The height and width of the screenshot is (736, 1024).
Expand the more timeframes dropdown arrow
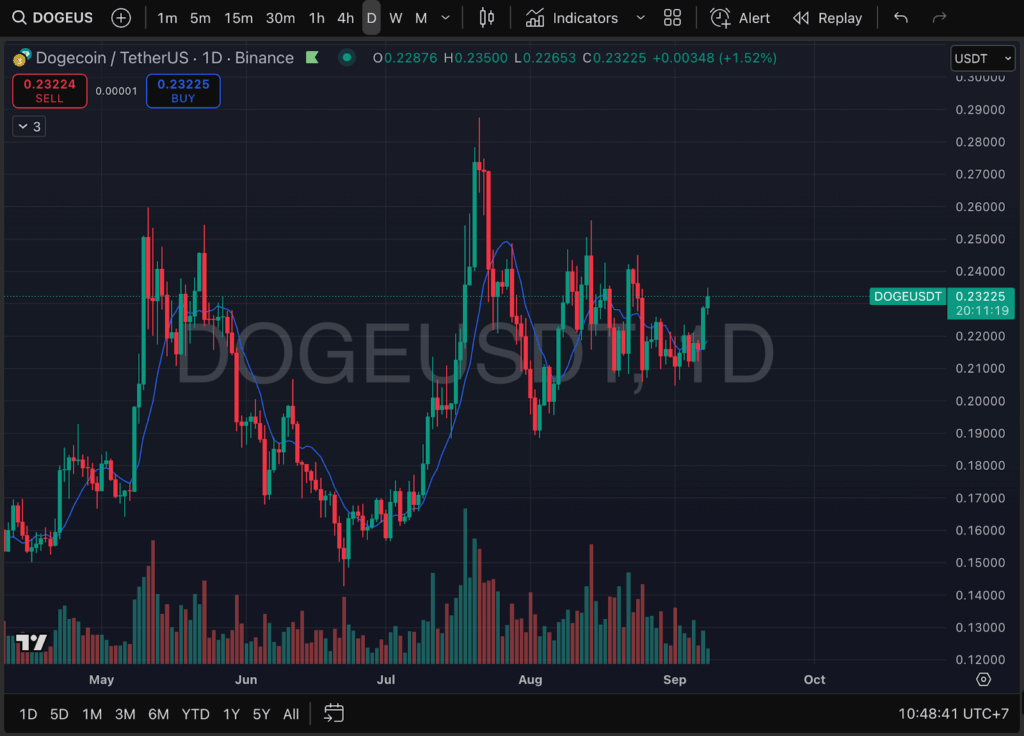[x=445, y=18]
